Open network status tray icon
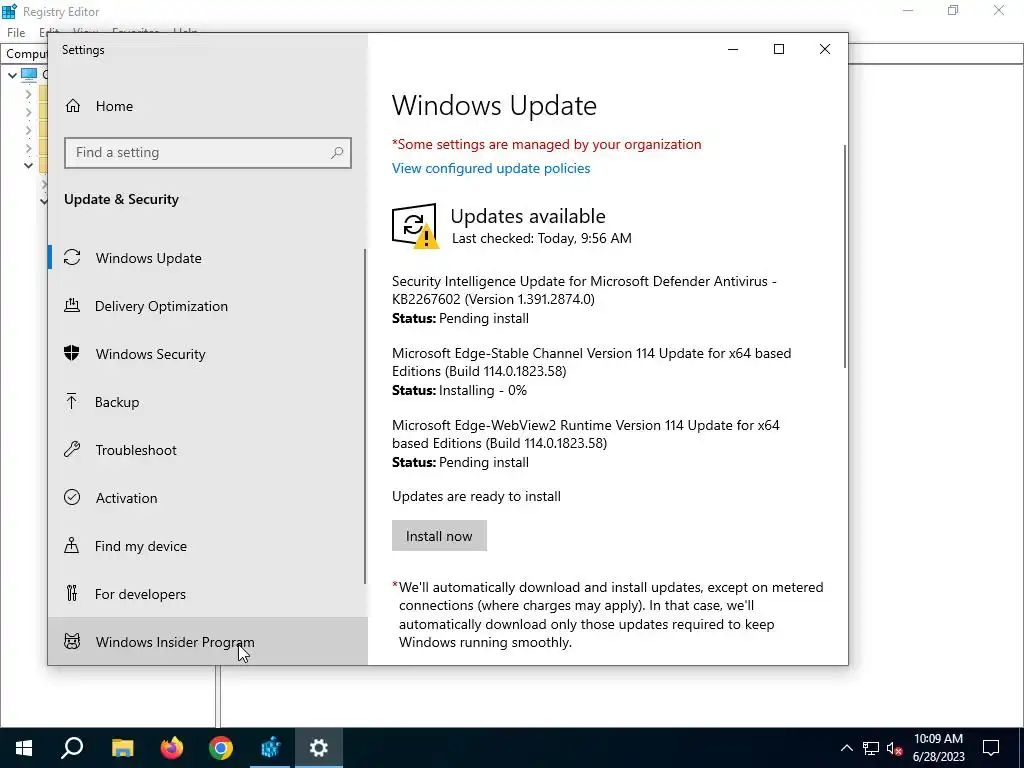The image size is (1024, 768). click(x=871, y=748)
